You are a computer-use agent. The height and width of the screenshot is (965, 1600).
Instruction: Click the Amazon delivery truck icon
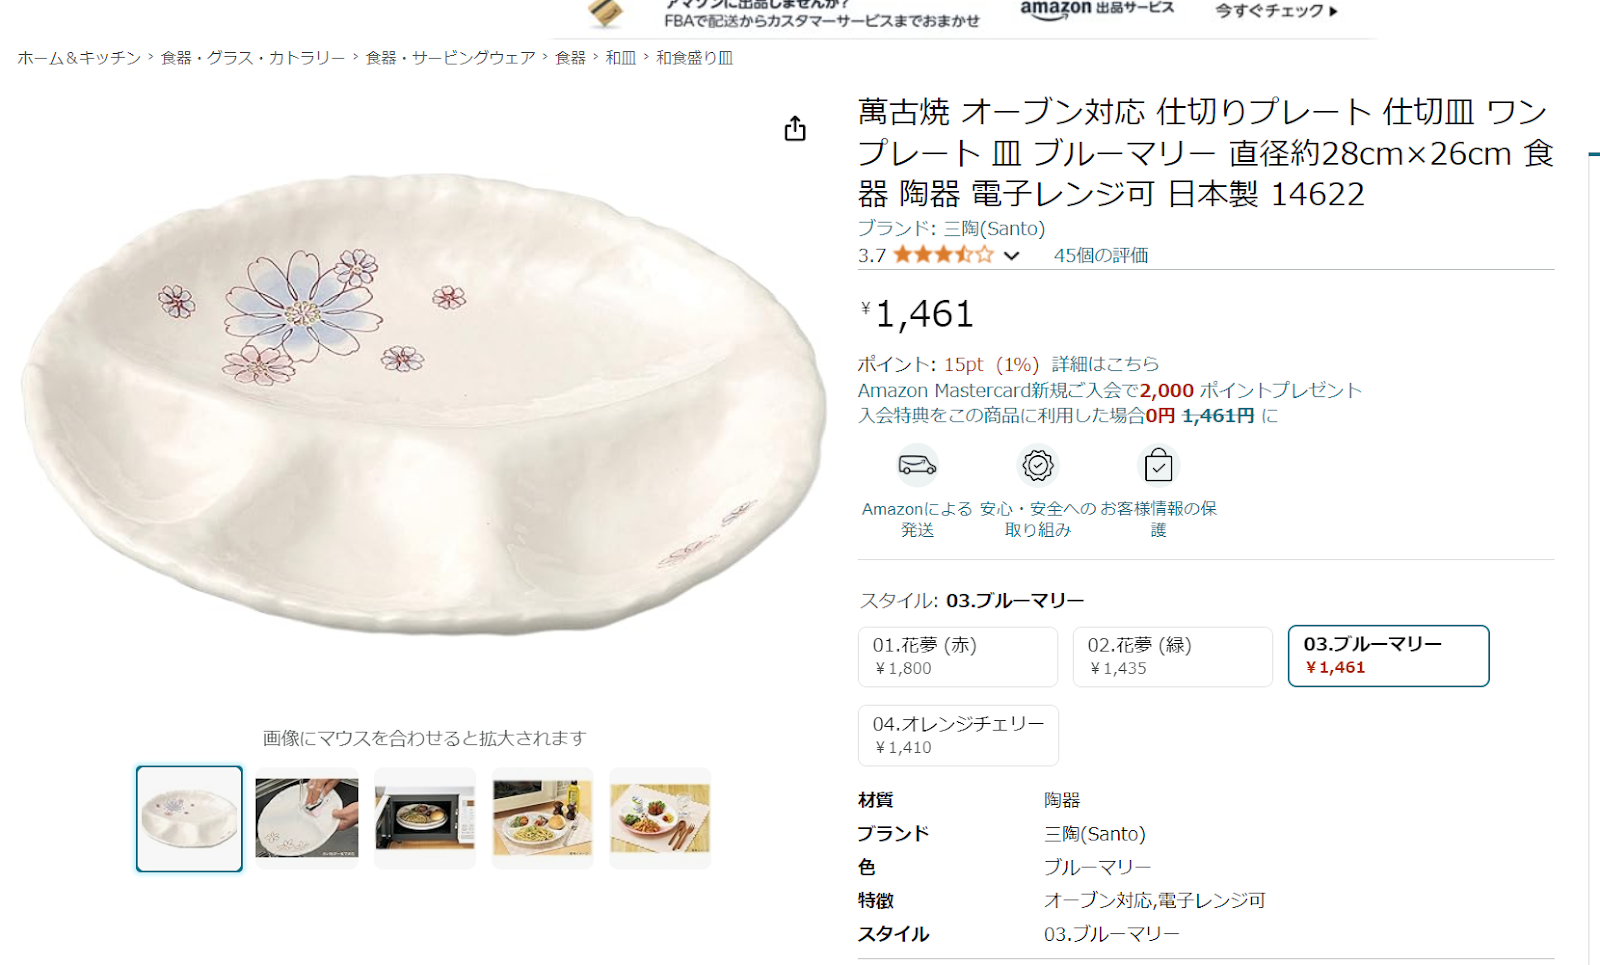[x=917, y=465]
